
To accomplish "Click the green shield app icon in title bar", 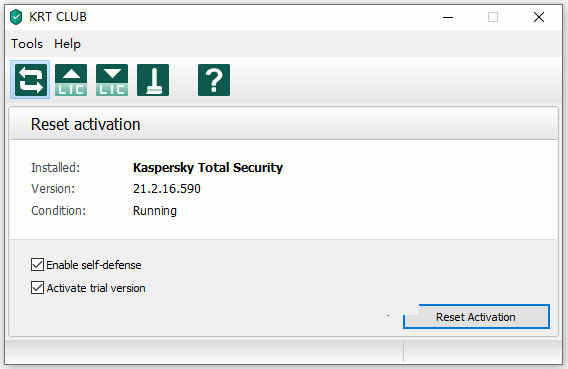I will pyautogui.click(x=16, y=17).
